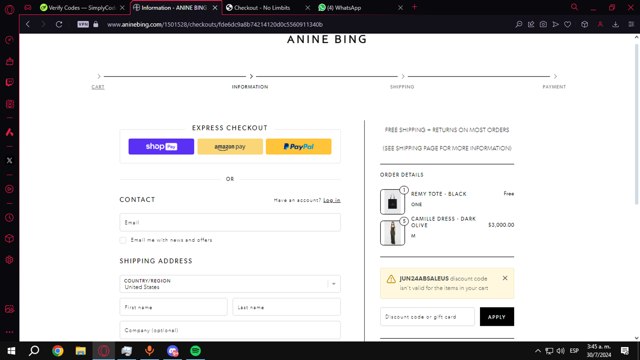Open extensions cube icon in toolbar
Viewport: 640px width, 360px height.
click(584, 24)
